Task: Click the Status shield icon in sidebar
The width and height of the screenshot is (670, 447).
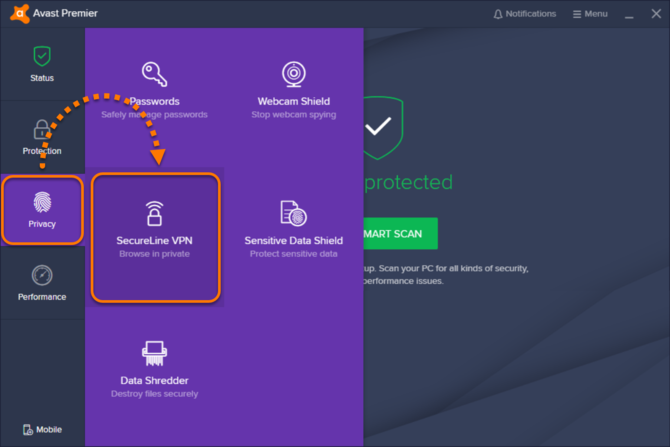Action: [x=42, y=56]
